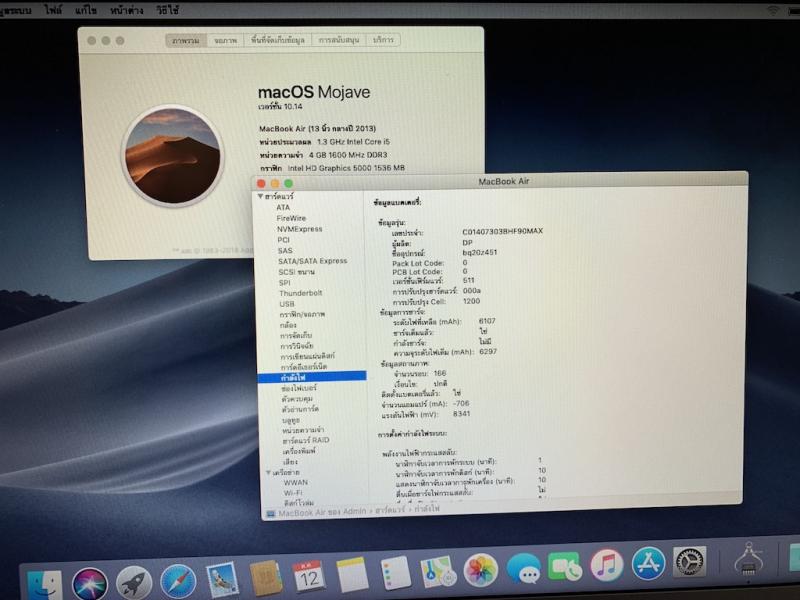Select SAS in the hardware sidebar
Image resolution: width=800 pixels, height=600 pixels.
pos(285,251)
